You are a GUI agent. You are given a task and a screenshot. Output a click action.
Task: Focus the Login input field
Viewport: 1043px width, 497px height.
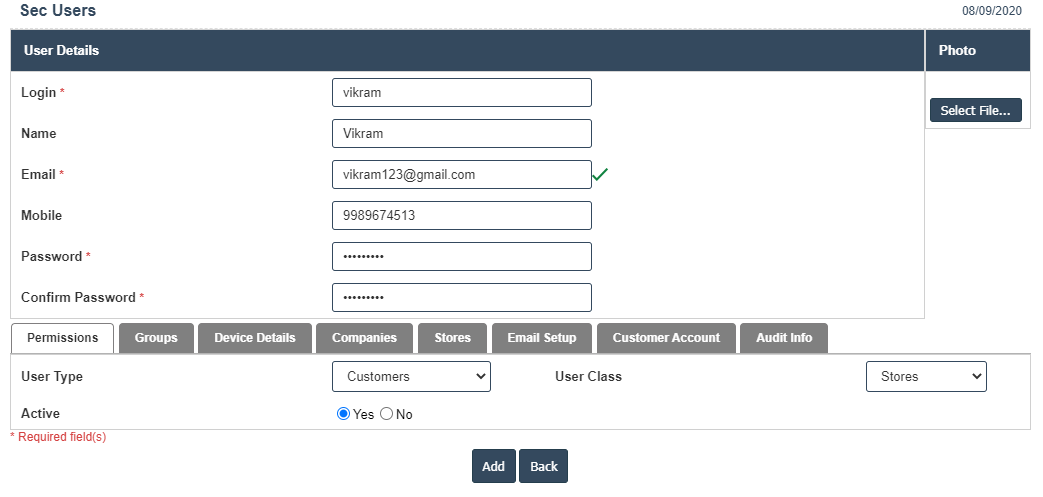[461, 93]
